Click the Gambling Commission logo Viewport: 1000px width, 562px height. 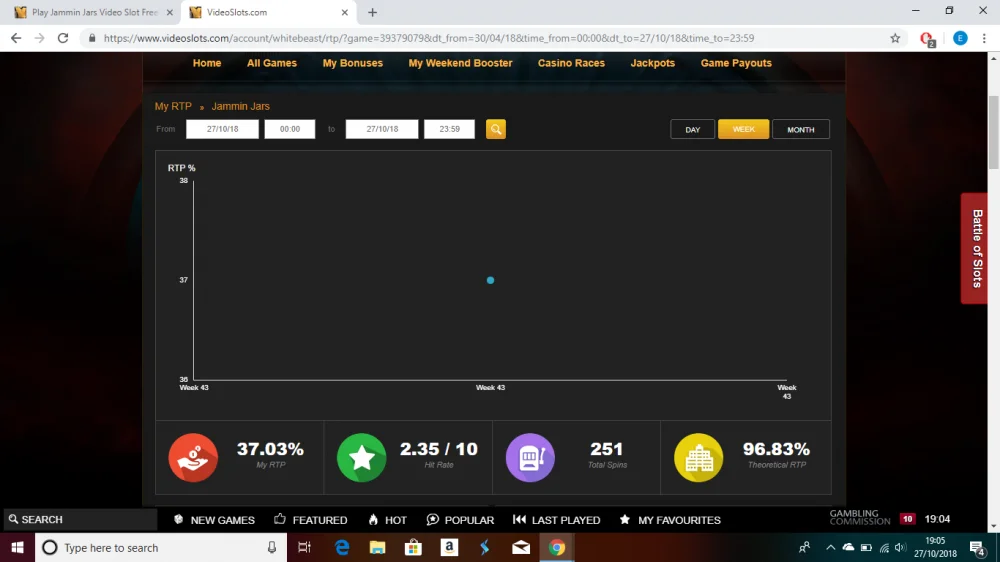[x=860, y=518]
